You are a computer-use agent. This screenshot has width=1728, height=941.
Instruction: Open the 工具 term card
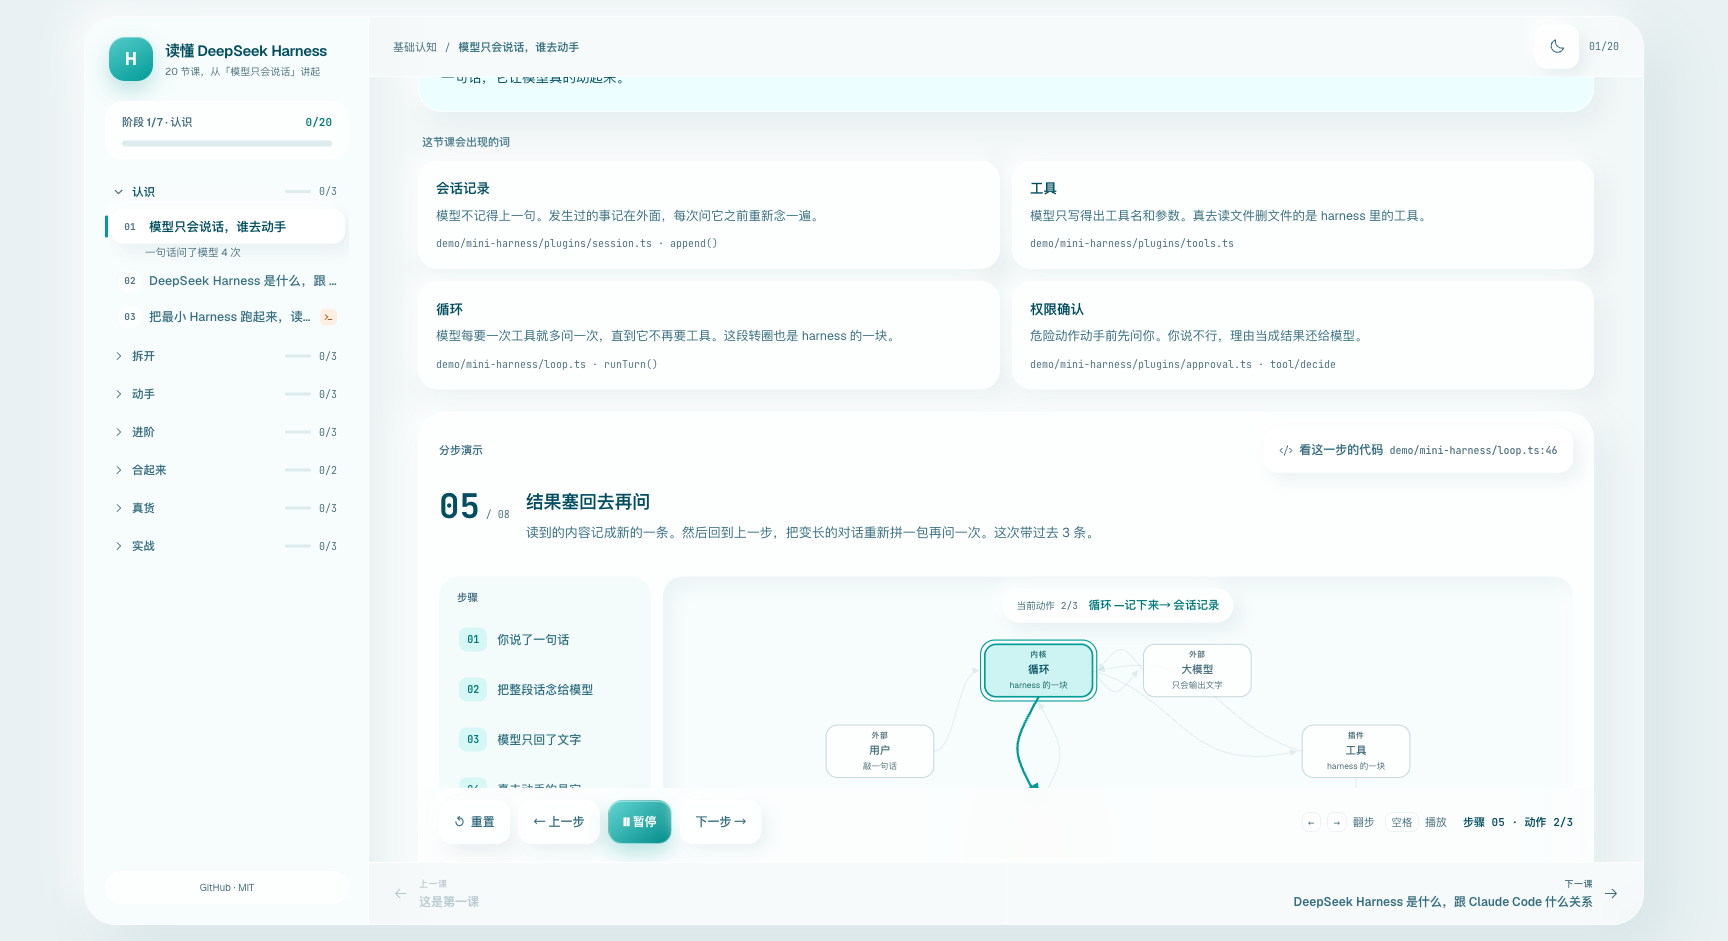point(1302,215)
